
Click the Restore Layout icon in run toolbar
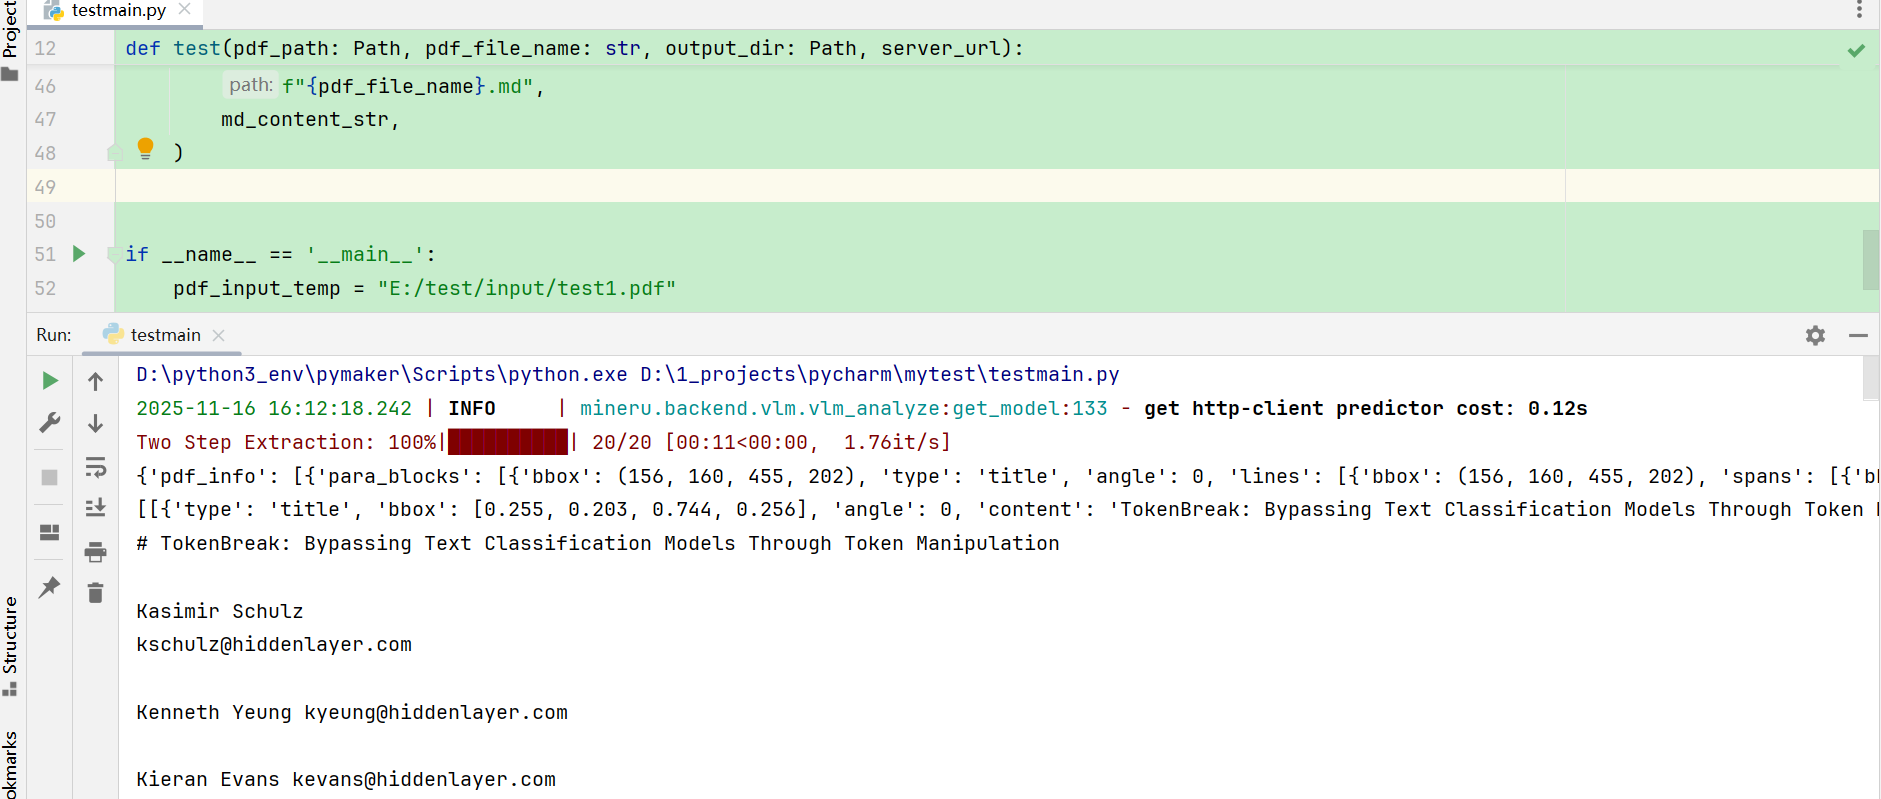pos(49,532)
